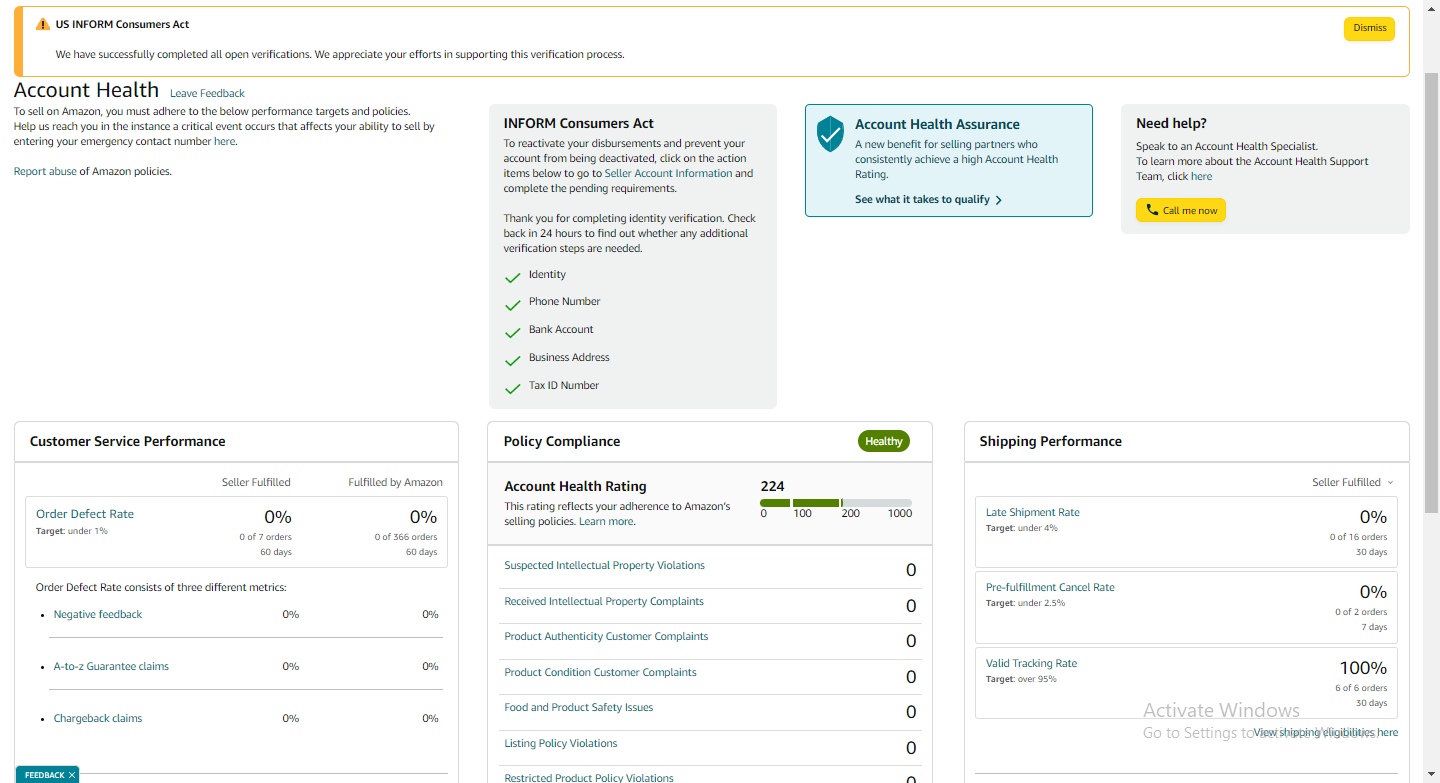The height and width of the screenshot is (783, 1440).
Task: Click the 'Target: under 2.5%' text
Action: pyautogui.click(x=1025, y=603)
